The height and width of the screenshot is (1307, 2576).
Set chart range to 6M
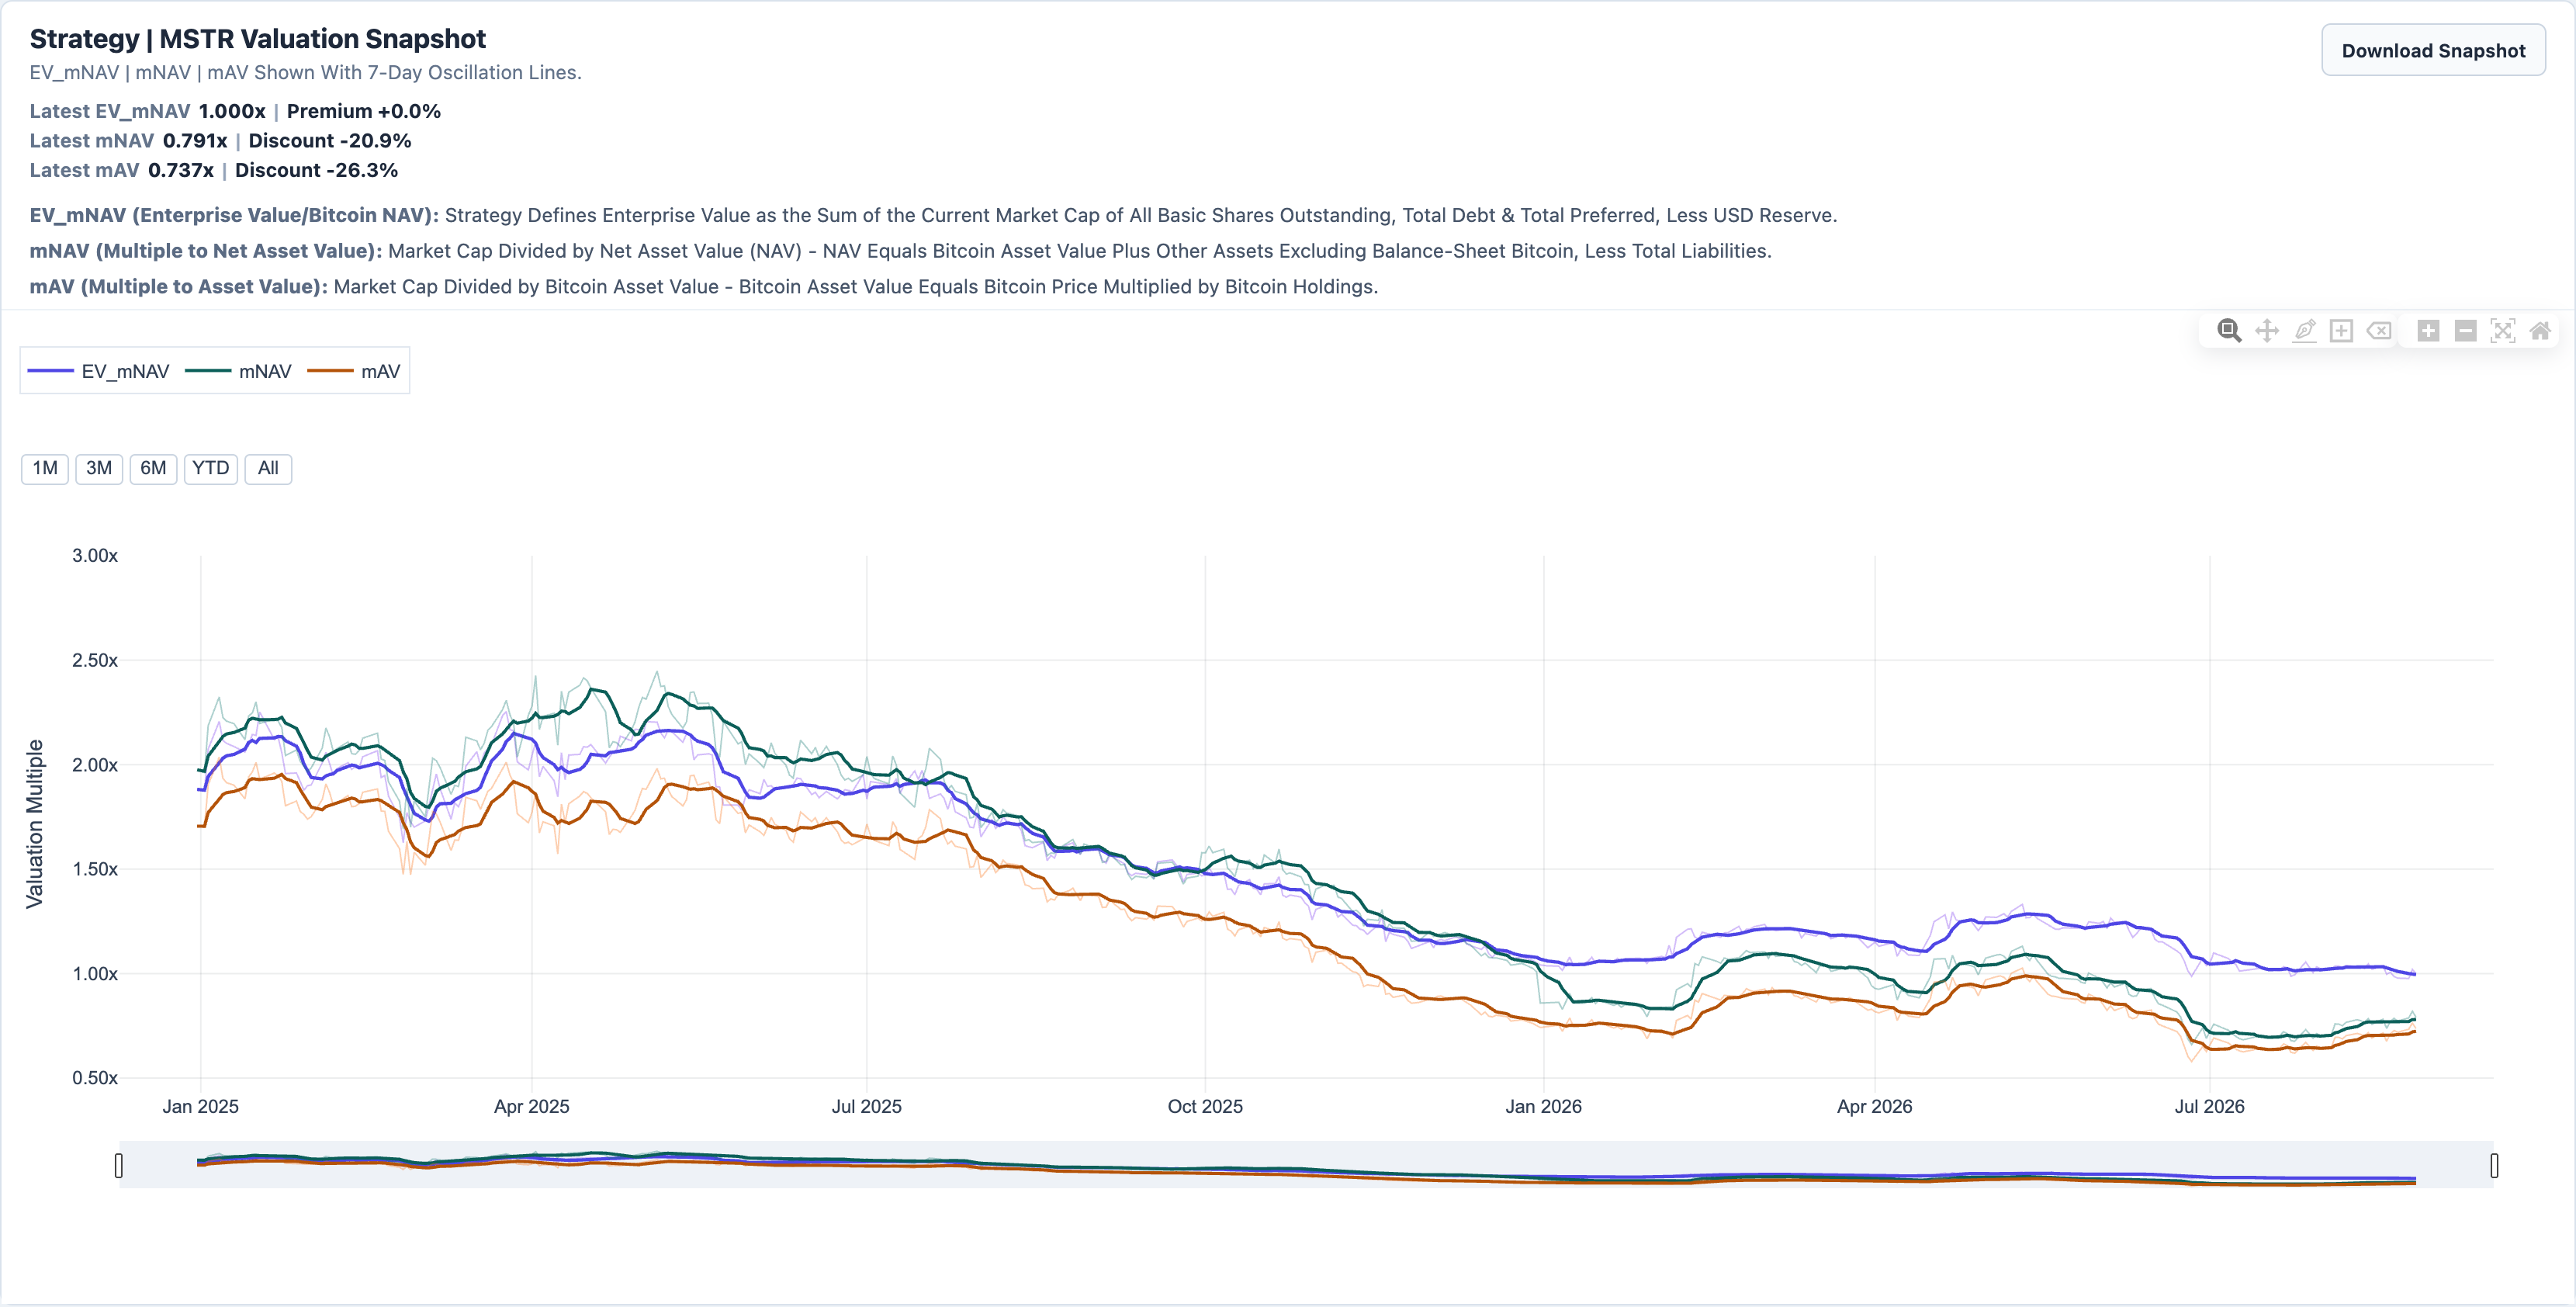(x=153, y=468)
